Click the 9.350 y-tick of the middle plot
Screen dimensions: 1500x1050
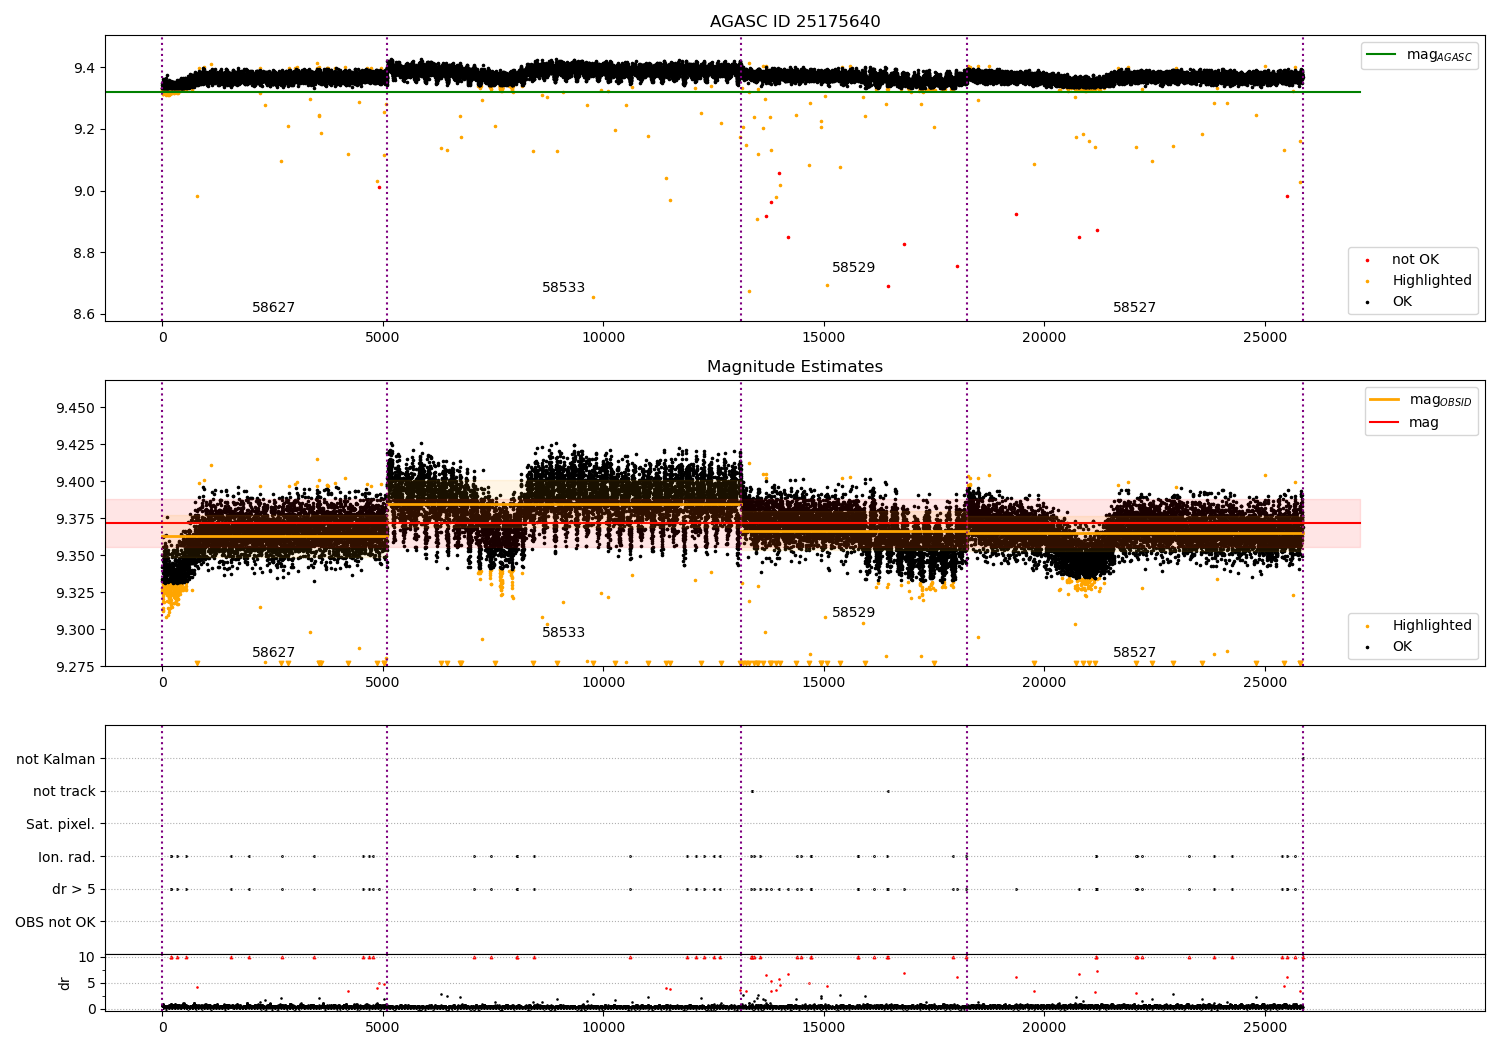tap(76, 556)
